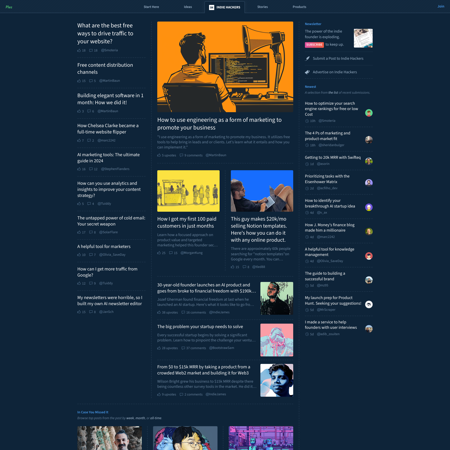450x450 pixels.
Task: Upvote the best free traffic ways post
Action: click(x=79, y=50)
